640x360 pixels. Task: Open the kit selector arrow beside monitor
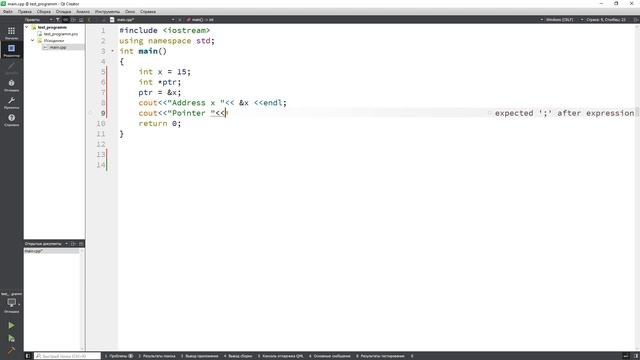click(x=19, y=304)
